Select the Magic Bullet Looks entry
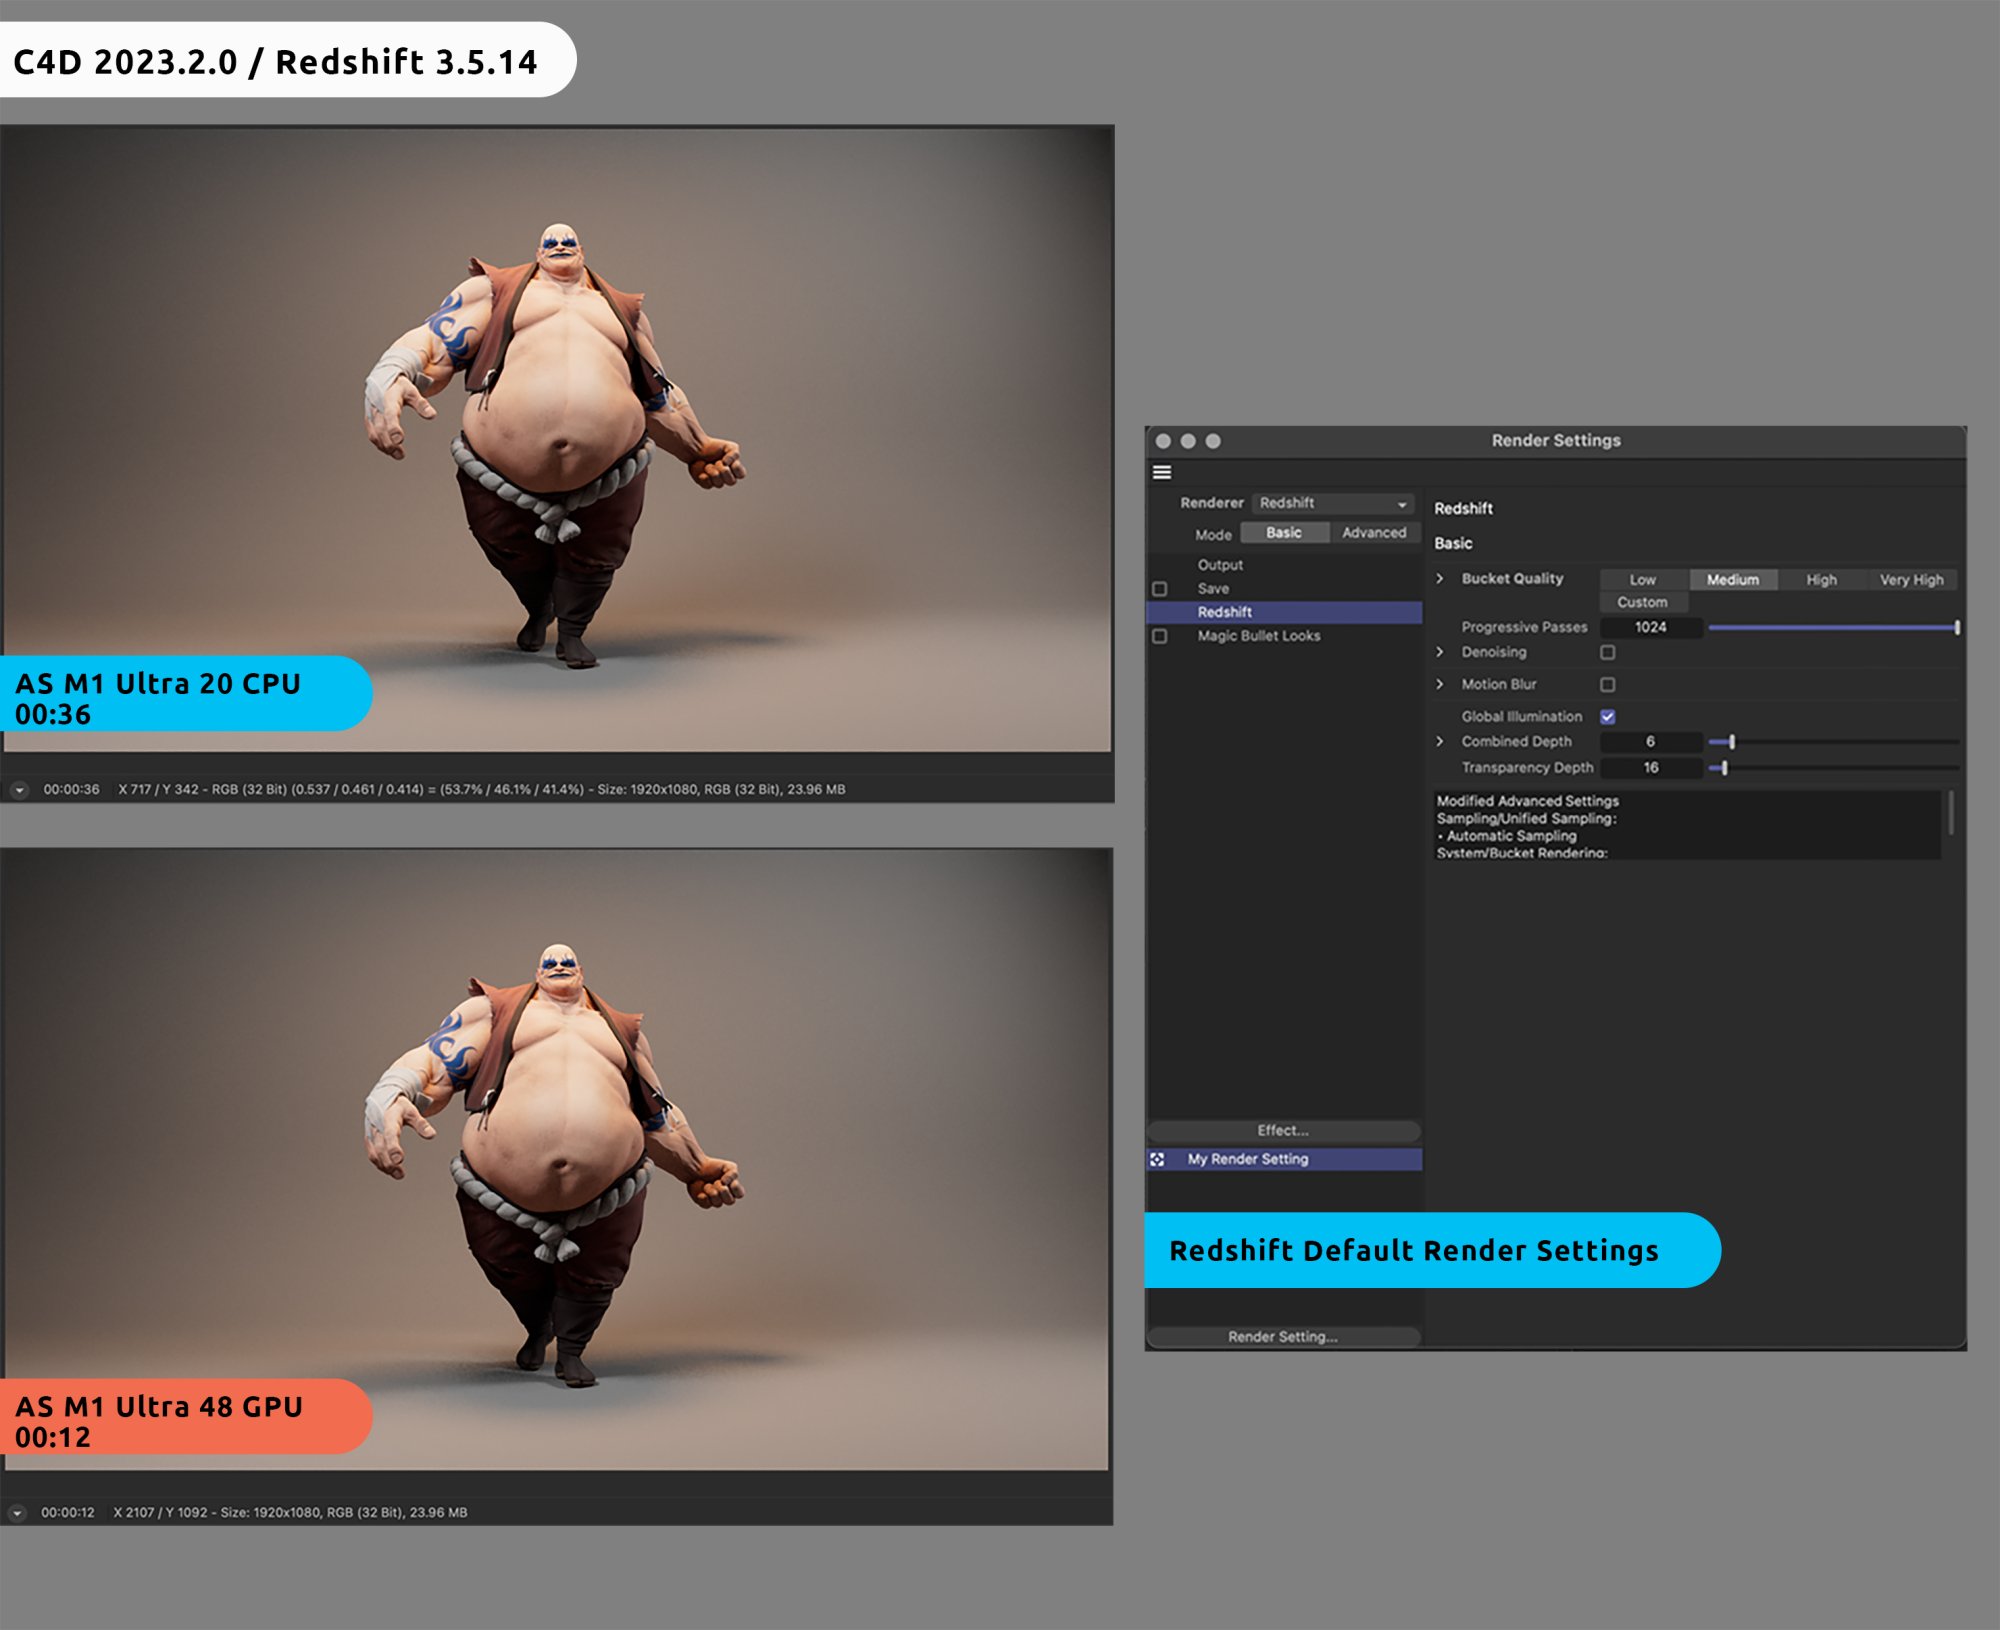This screenshot has width=2000, height=1630. pyautogui.click(x=1259, y=636)
